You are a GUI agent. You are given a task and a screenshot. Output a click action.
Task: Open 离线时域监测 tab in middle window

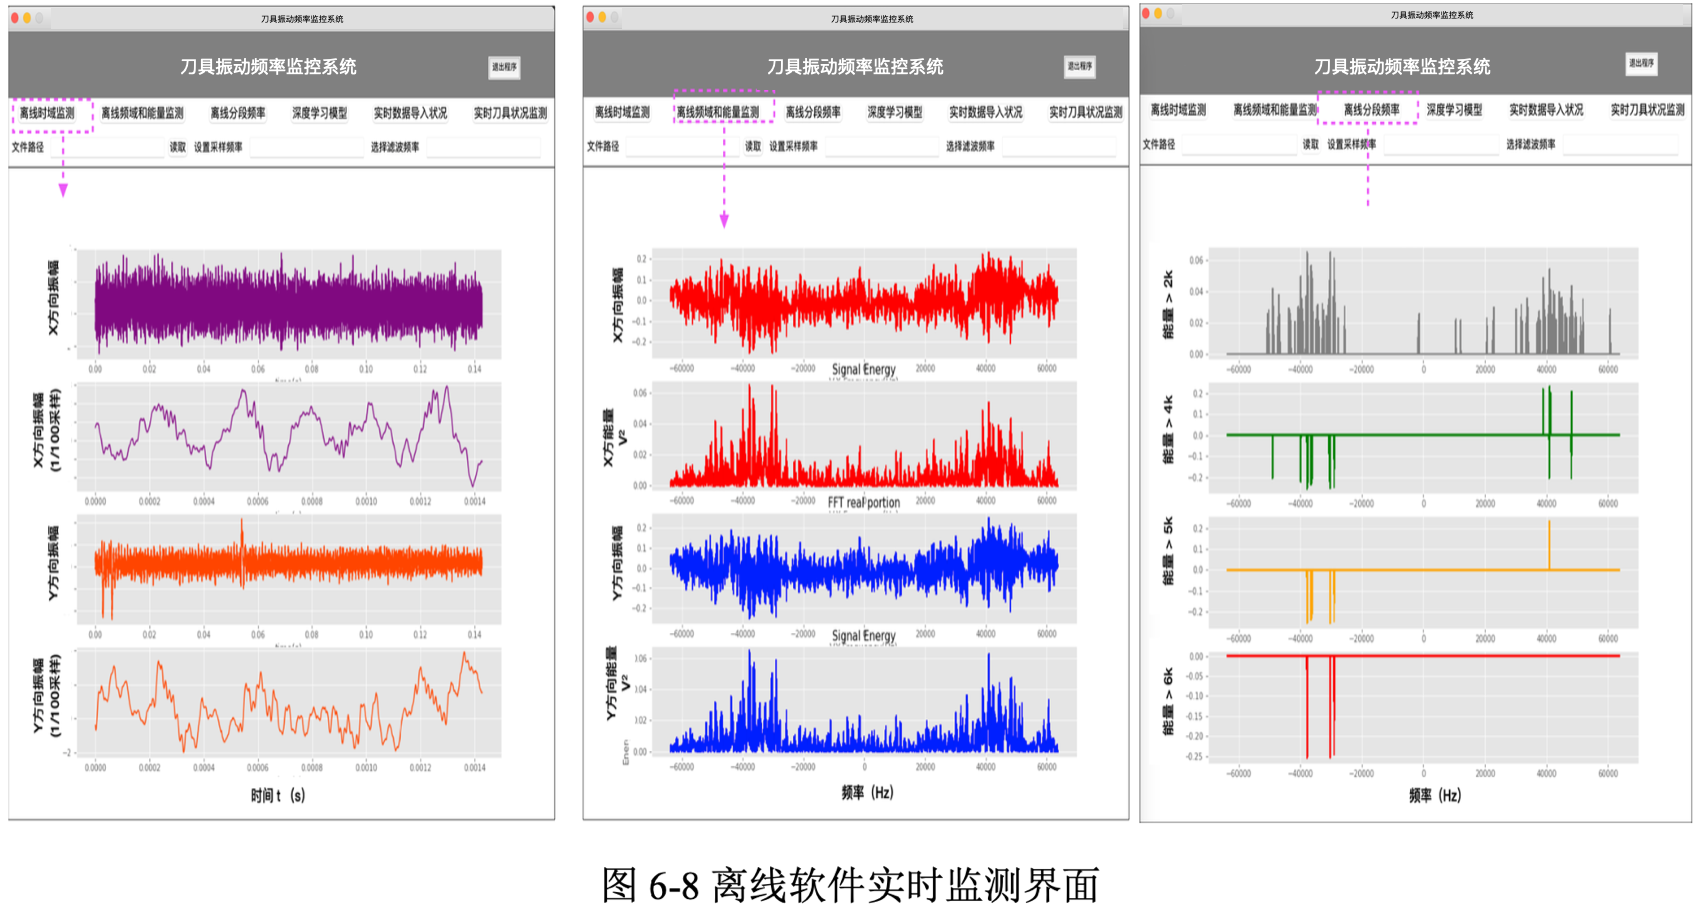click(x=622, y=112)
